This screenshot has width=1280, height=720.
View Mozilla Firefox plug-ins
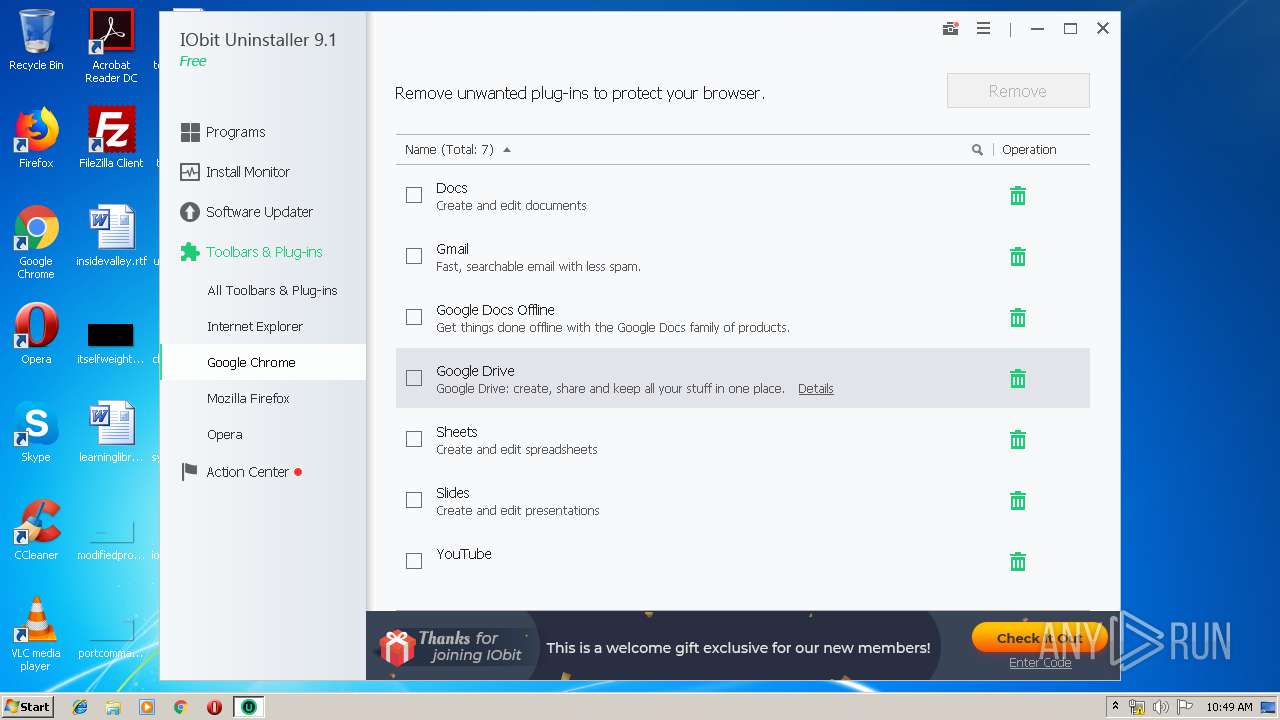tap(248, 398)
